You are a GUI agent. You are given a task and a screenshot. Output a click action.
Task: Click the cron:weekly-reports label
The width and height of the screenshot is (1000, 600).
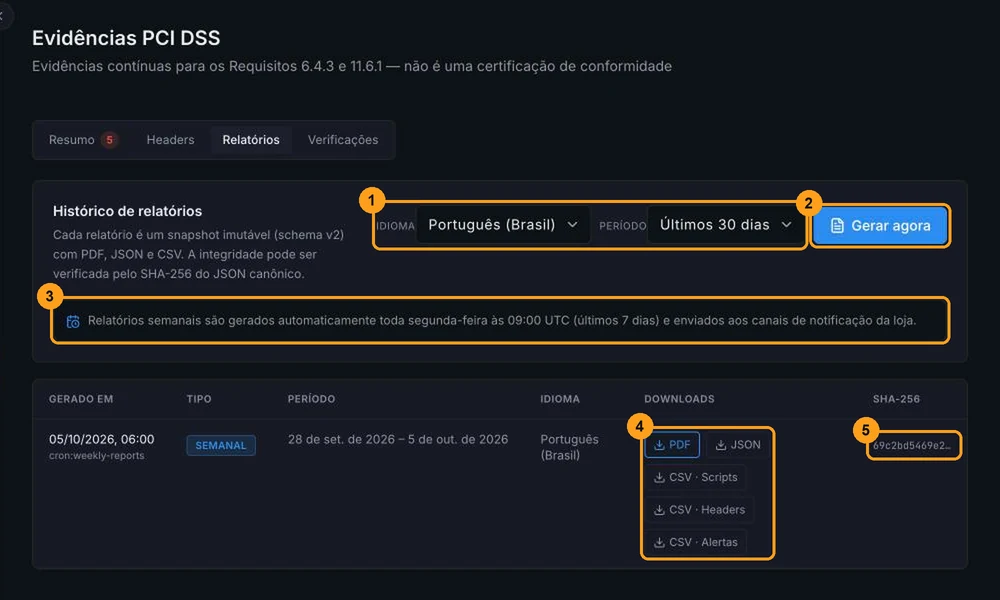[x=96, y=456]
